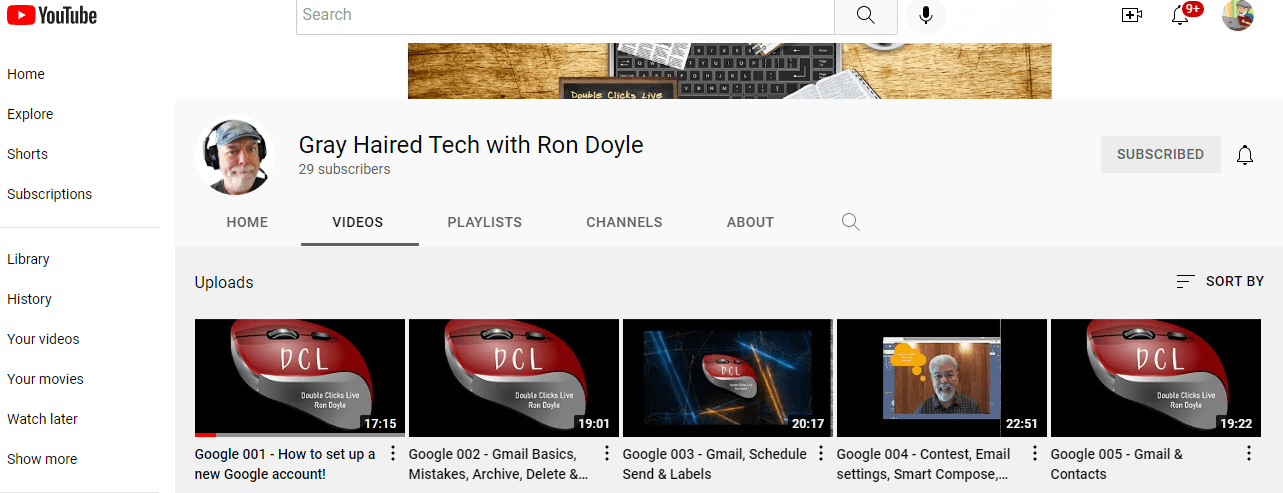Click the search magnifier button

866,15
